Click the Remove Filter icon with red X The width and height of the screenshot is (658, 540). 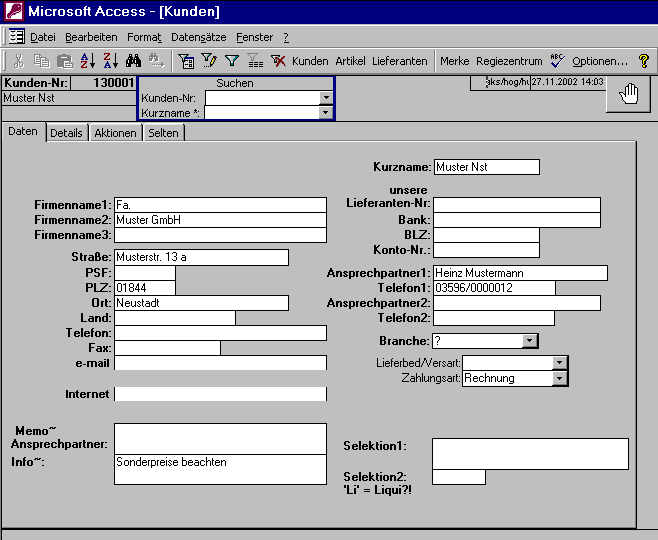pyautogui.click(x=278, y=61)
